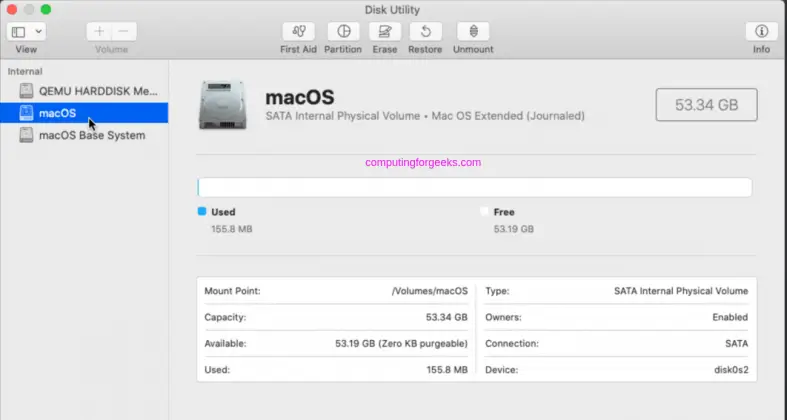The image size is (787, 420).
Task: Click the Erase disk icon
Action: [385, 32]
